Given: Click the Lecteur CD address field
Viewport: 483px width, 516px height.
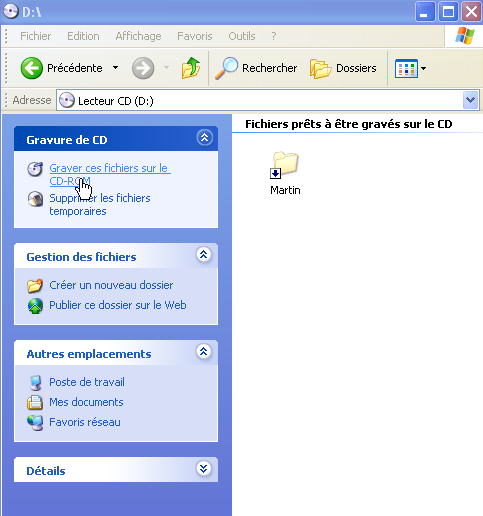Looking at the screenshot, I should [260, 100].
